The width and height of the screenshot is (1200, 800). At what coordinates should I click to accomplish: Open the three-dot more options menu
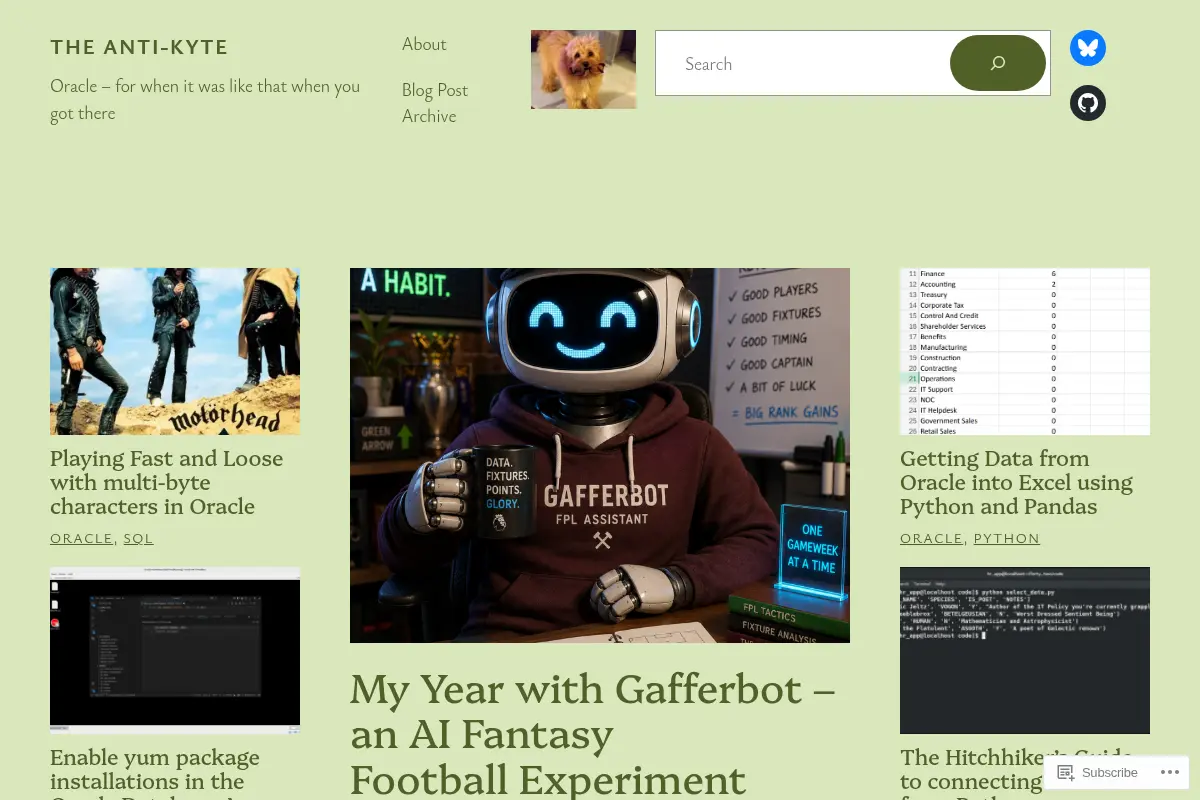[1166, 772]
